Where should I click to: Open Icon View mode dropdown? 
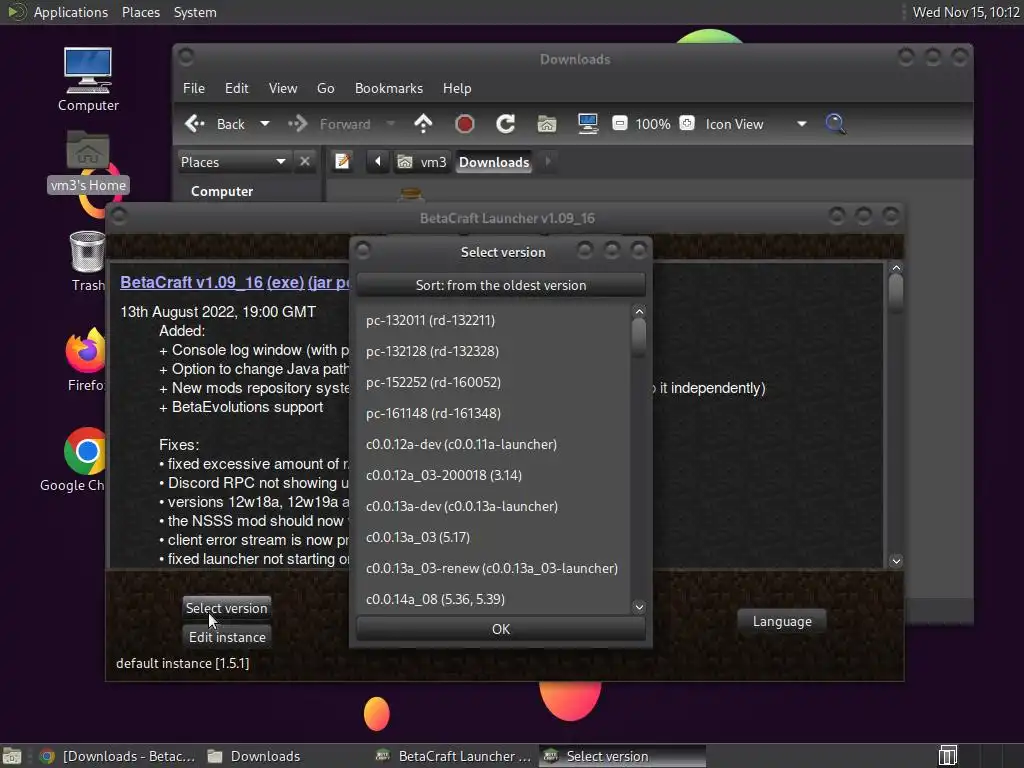756,124
